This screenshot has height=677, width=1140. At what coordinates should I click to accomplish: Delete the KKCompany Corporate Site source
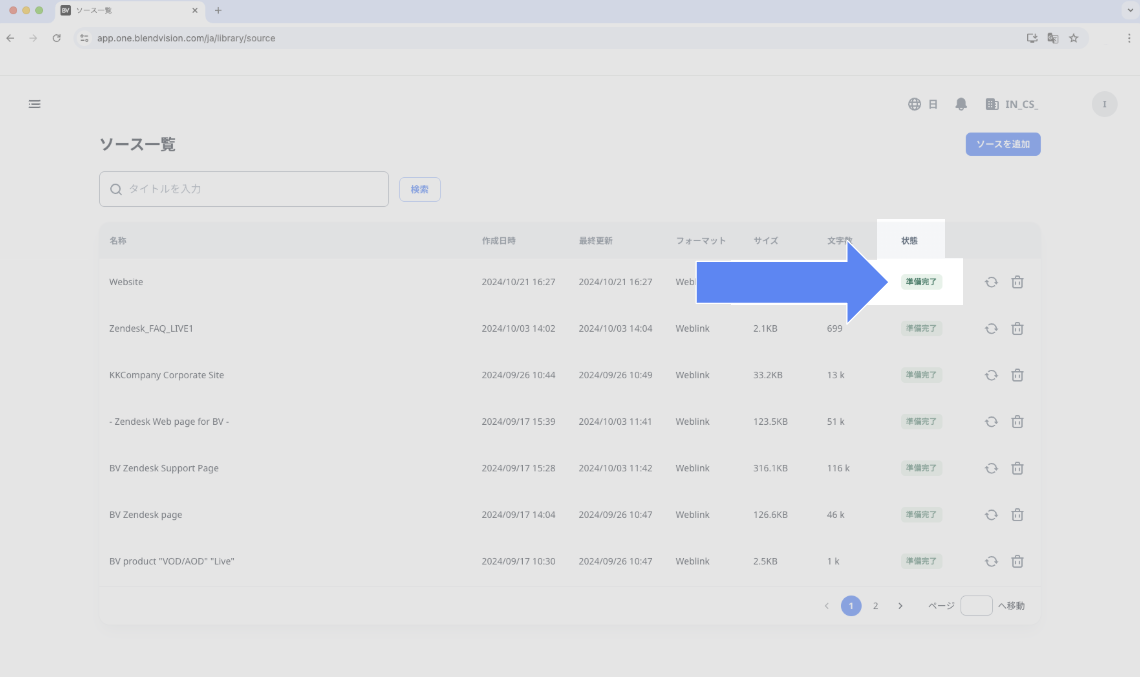tap(1017, 375)
